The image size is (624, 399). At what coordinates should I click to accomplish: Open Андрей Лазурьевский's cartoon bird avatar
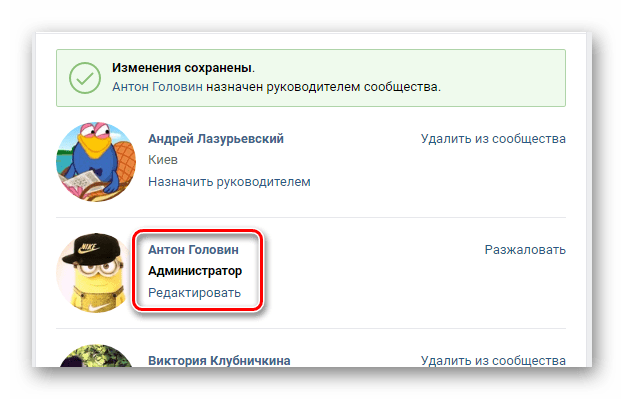click(96, 162)
